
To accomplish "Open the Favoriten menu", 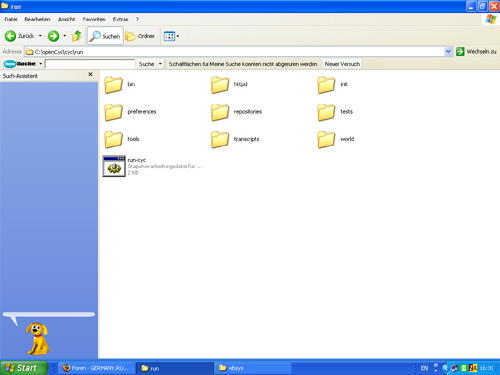I will (x=94, y=19).
